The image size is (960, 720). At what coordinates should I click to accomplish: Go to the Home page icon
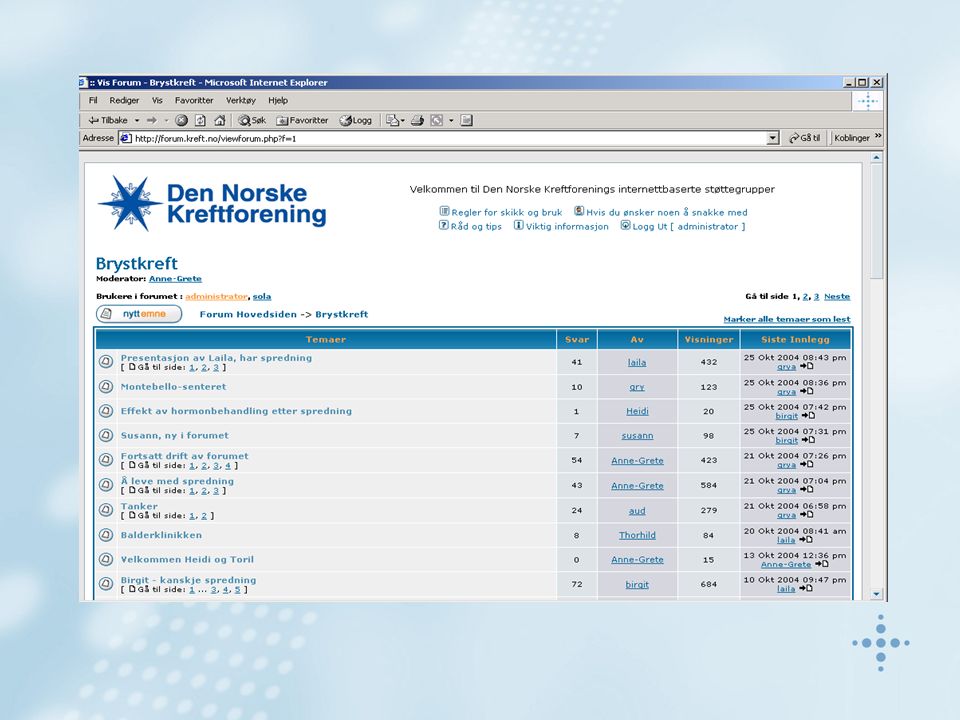[220, 121]
